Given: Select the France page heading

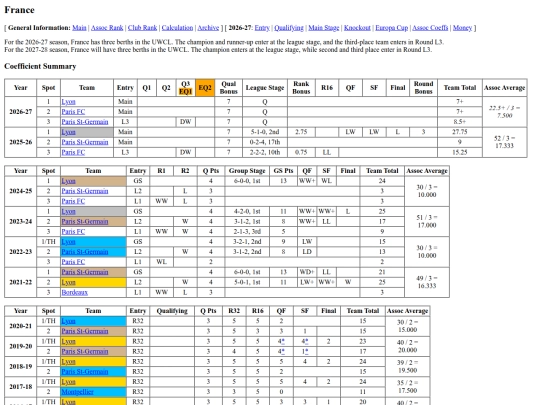Looking at the screenshot, I should [19, 10].
